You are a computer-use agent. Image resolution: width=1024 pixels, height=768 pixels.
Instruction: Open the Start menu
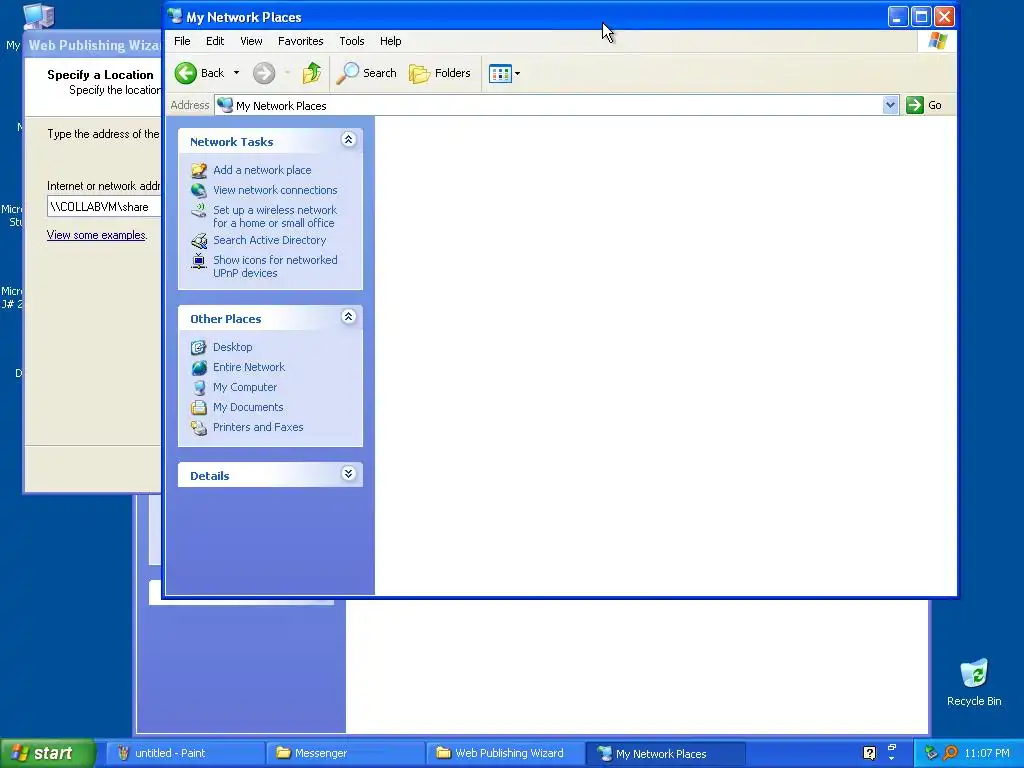point(47,753)
